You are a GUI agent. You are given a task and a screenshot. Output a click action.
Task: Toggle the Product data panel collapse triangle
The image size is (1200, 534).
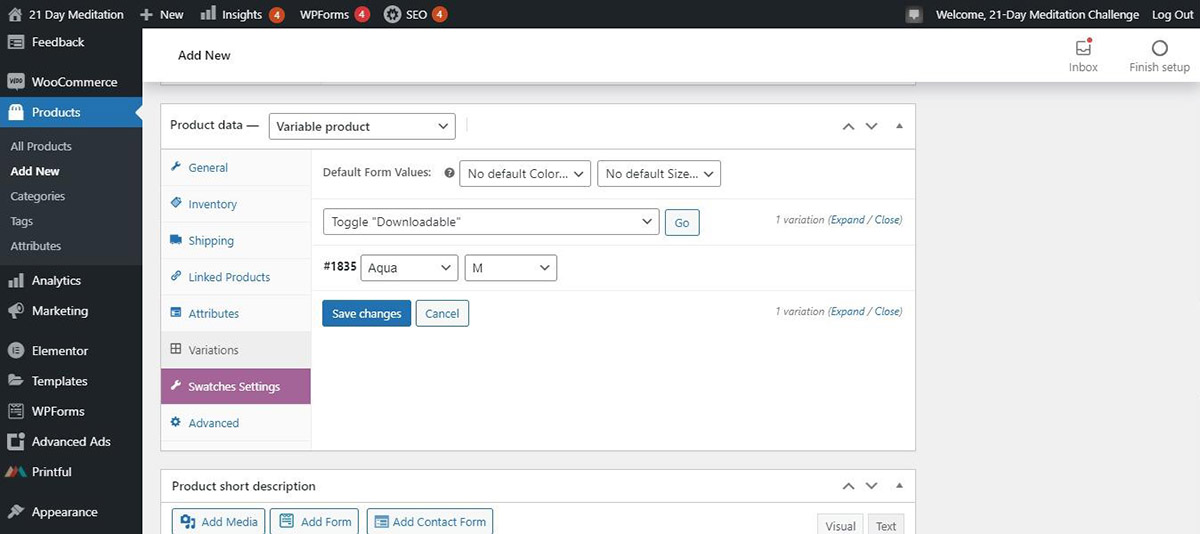(x=899, y=126)
